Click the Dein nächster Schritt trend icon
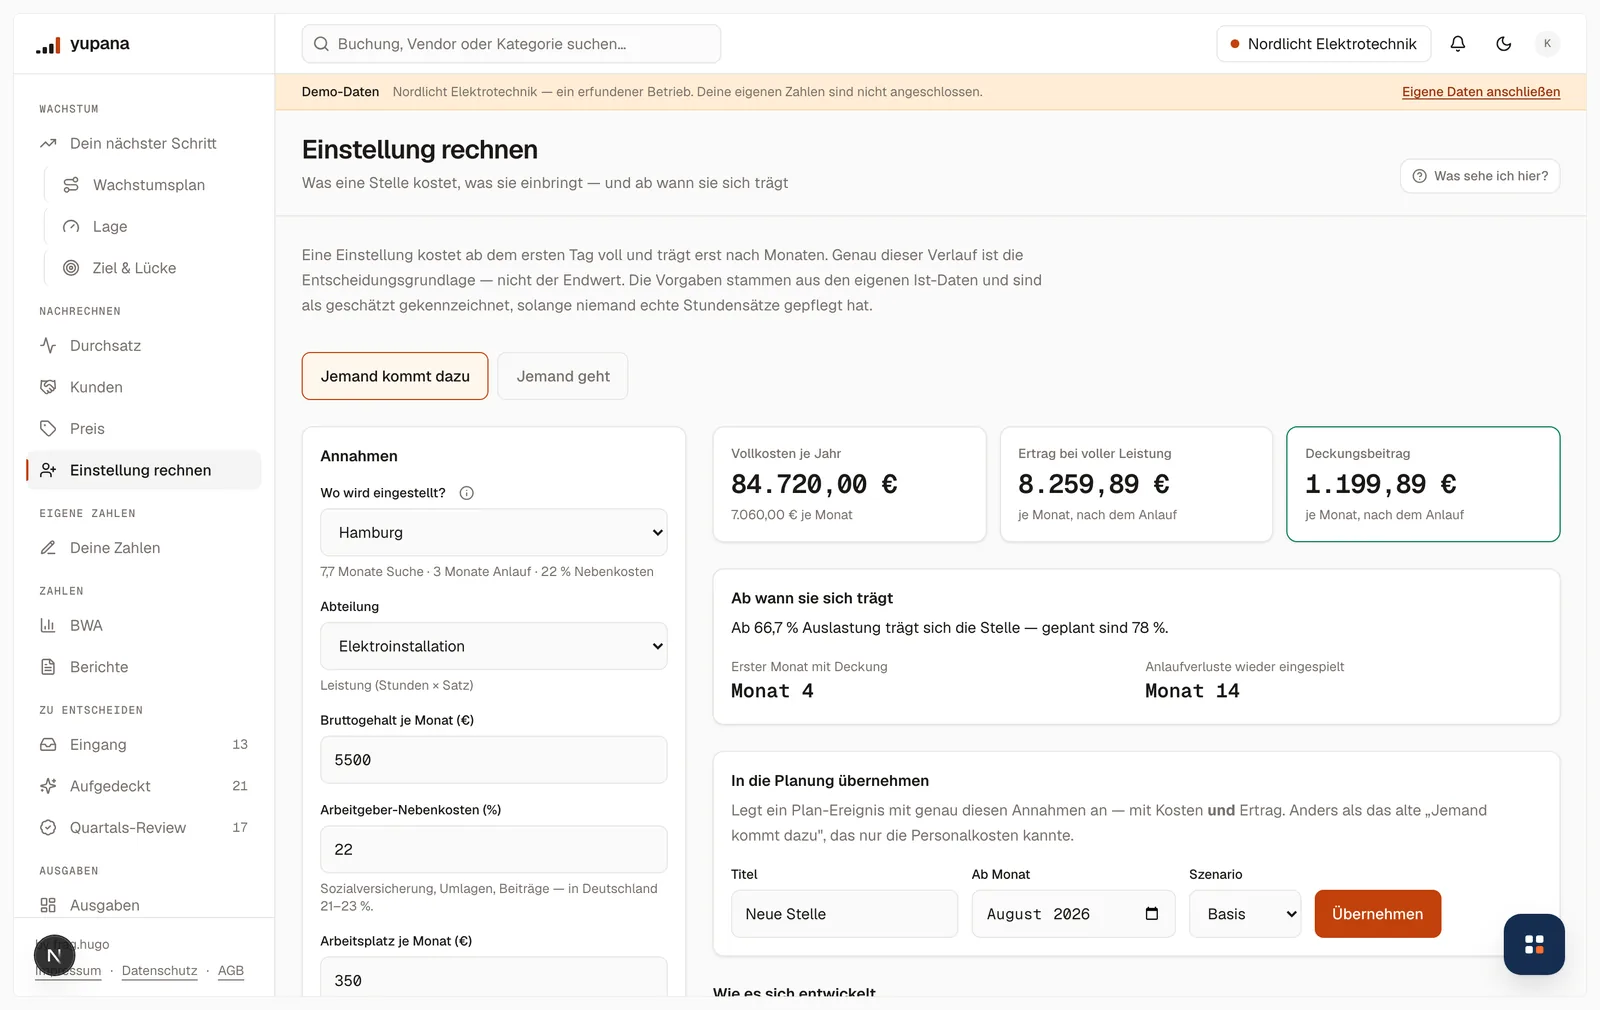Viewport: 1600px width, 1010px height. [48, 144]
